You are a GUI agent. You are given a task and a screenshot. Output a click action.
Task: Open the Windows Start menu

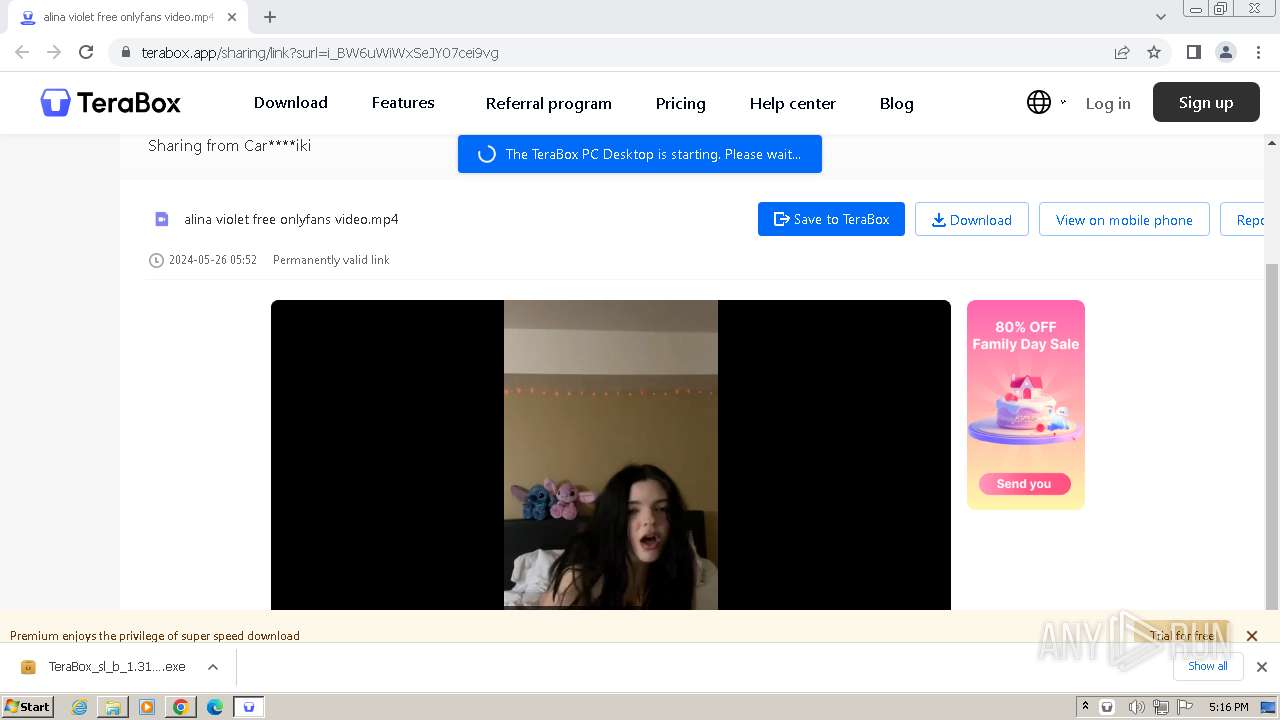click(27, 706)
